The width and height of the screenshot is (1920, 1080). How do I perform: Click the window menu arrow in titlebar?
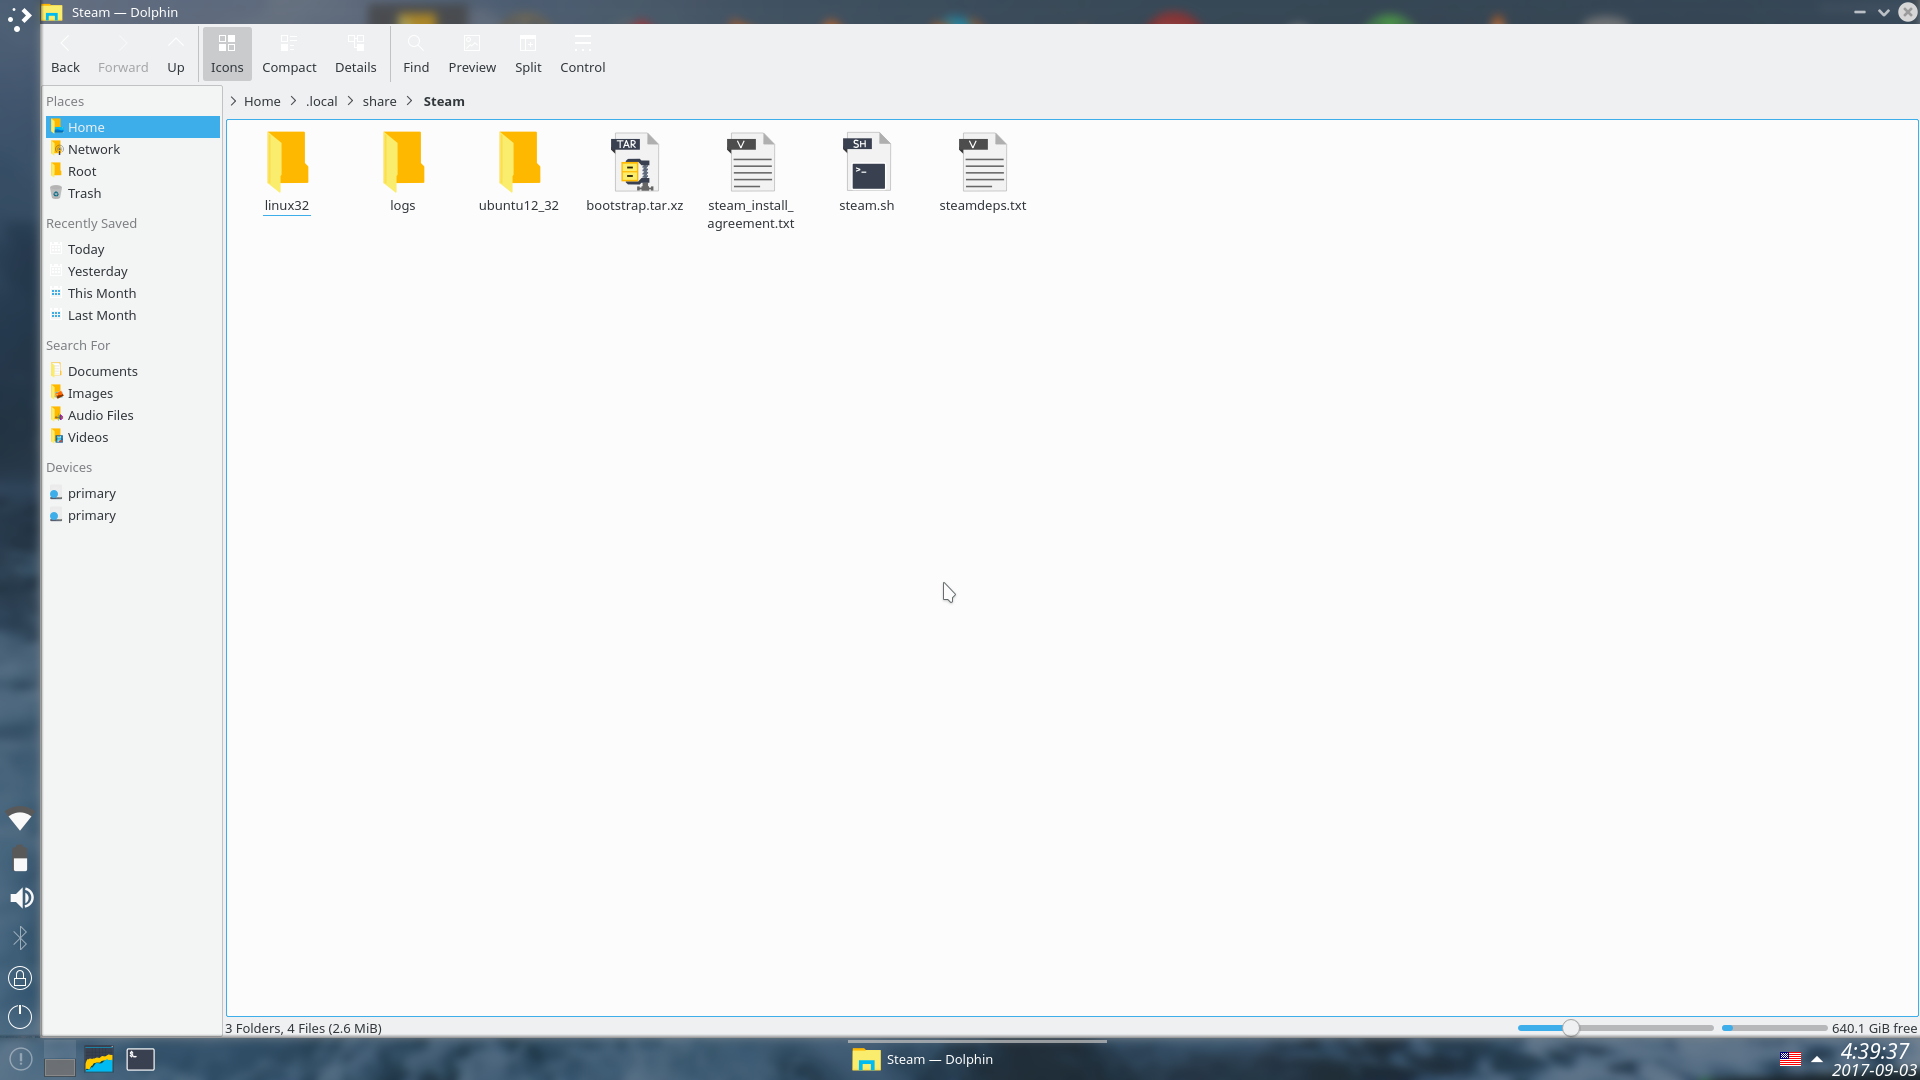tap(1883, 12)
